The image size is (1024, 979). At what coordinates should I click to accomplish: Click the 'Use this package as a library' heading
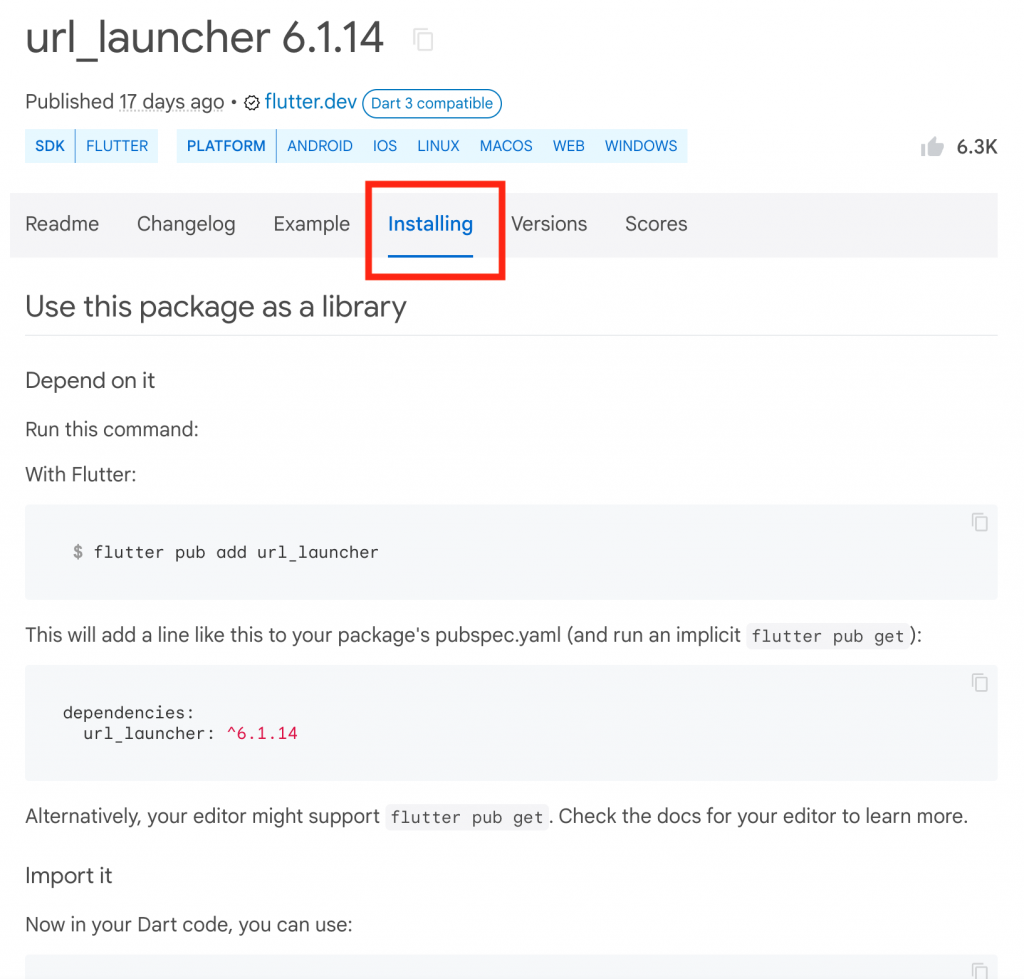[x=216, y=306]
